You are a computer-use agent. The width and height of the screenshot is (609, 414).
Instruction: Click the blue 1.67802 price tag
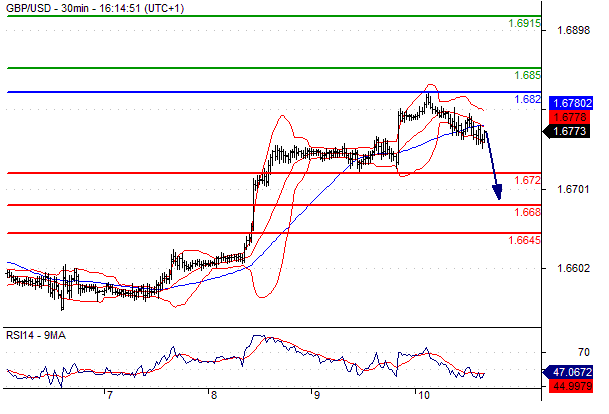coord(571,103)
